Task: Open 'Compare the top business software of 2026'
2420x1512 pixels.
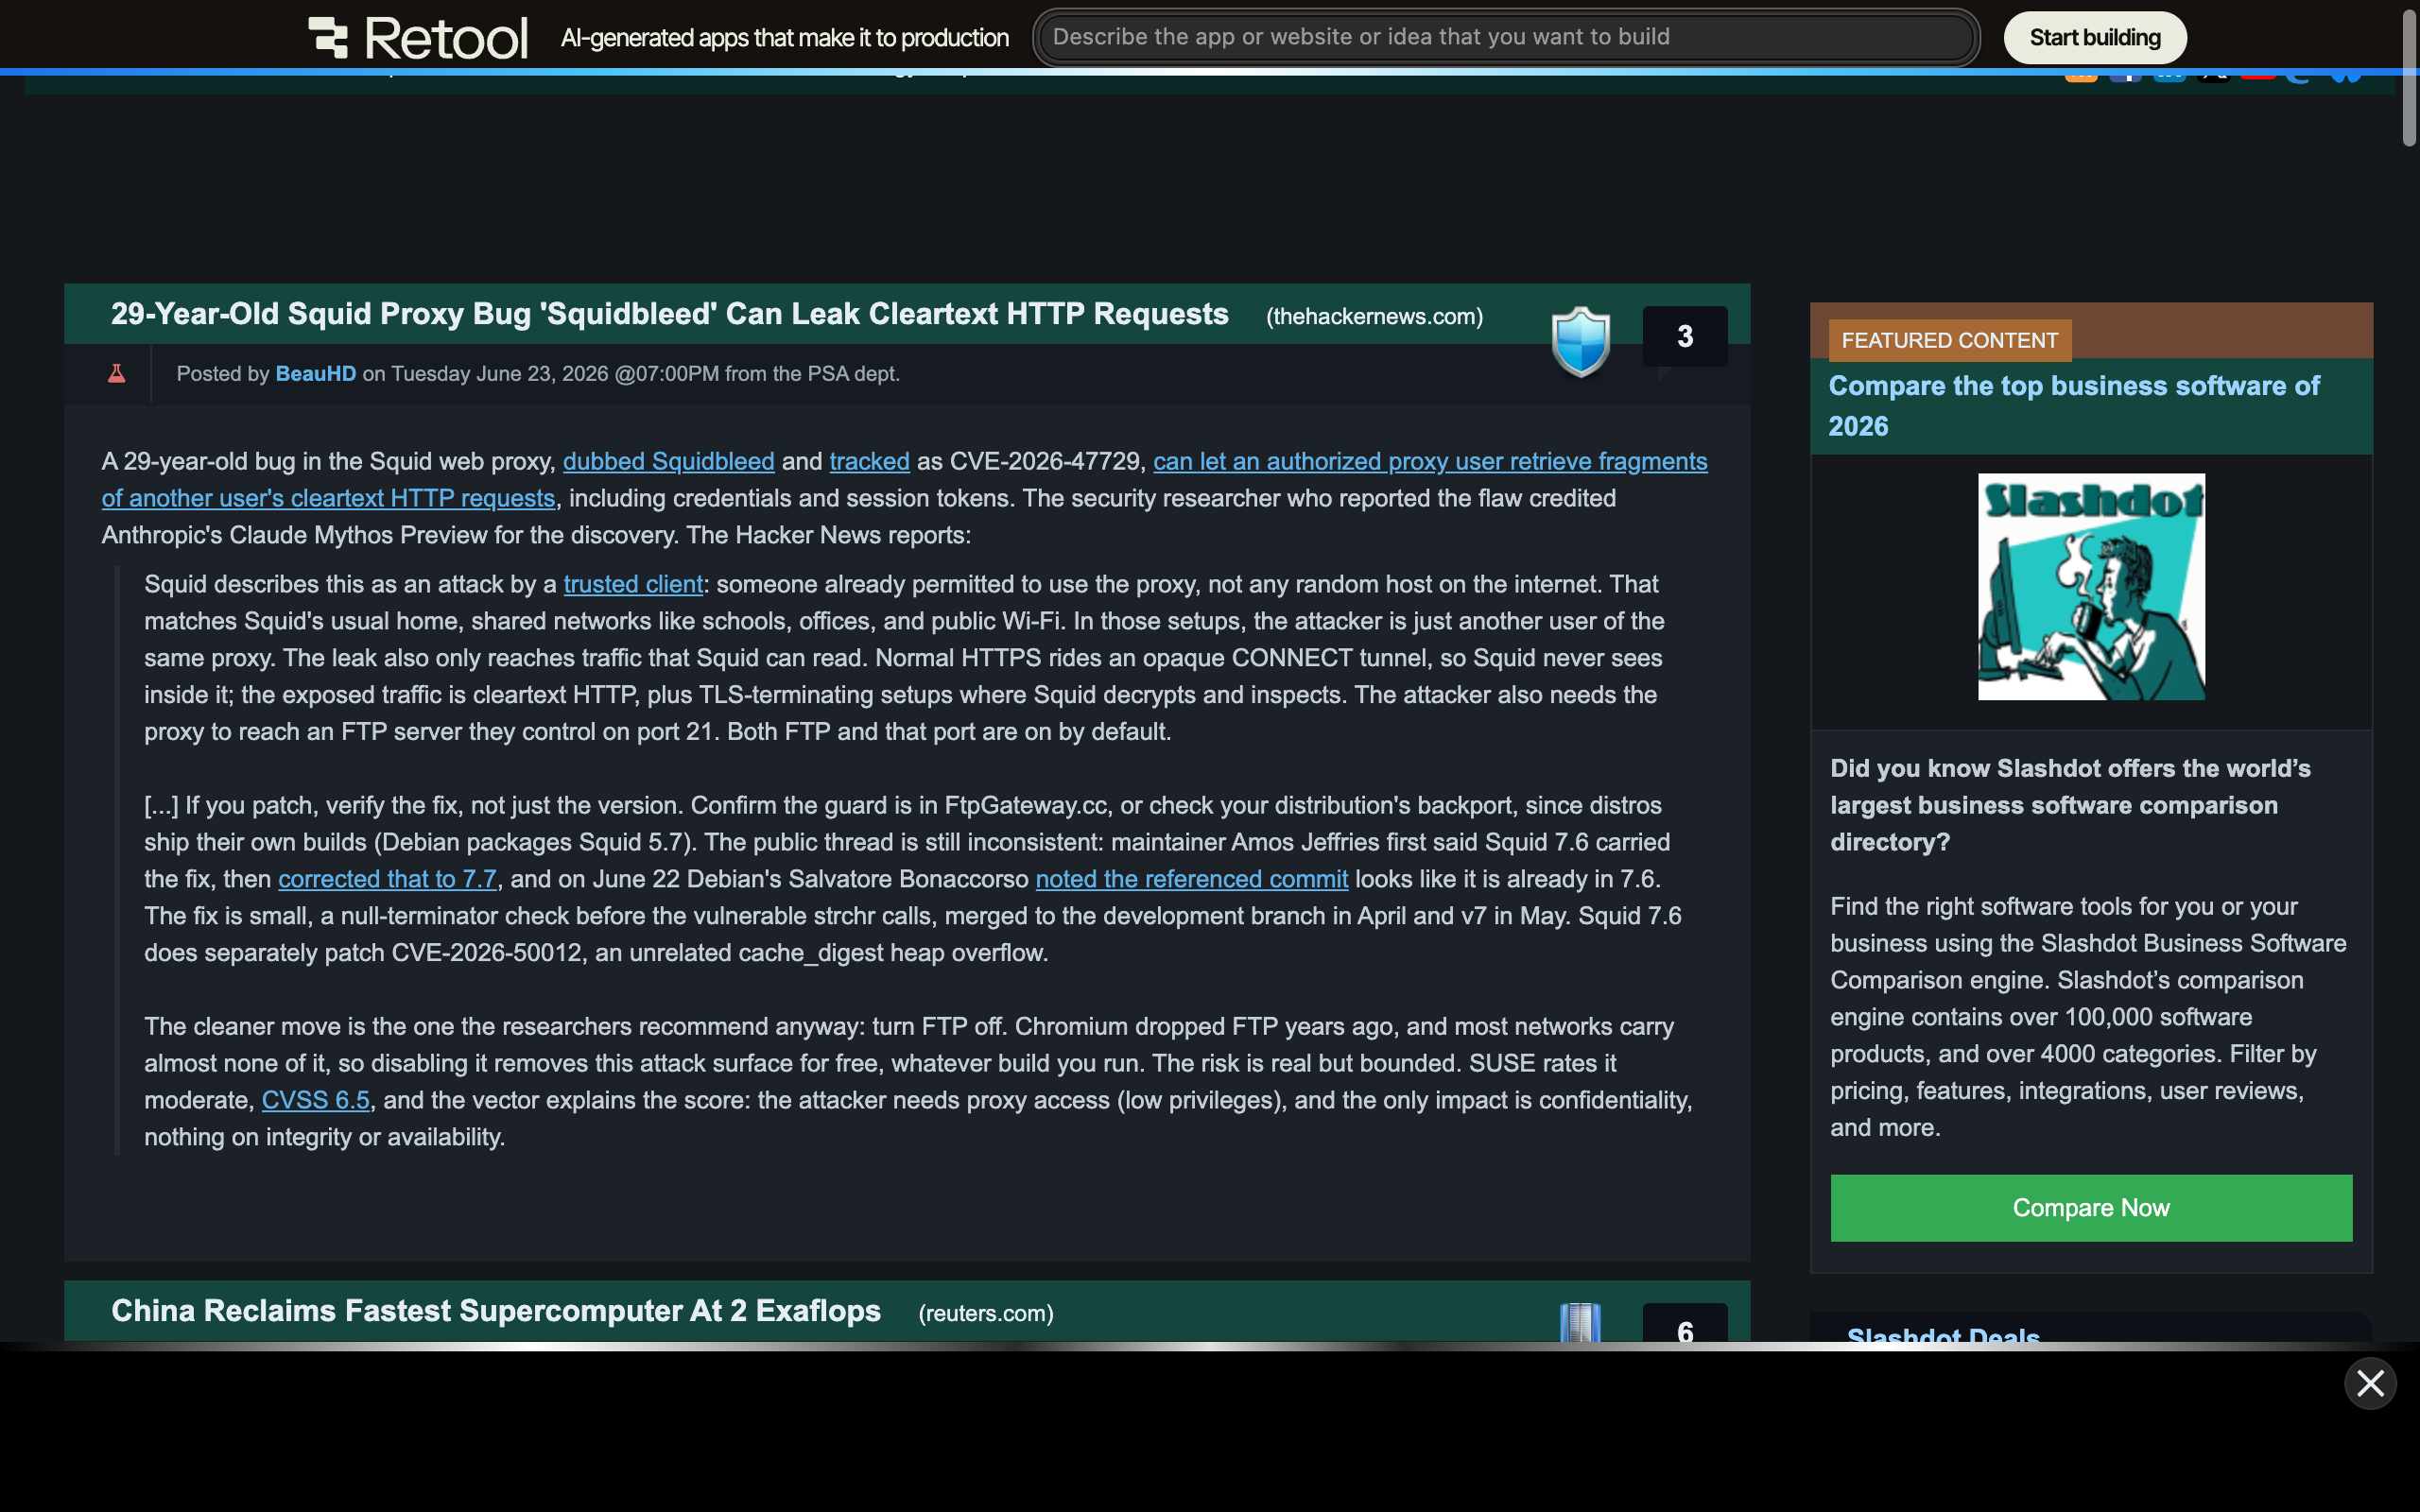Action: (x=2073, y=406)
